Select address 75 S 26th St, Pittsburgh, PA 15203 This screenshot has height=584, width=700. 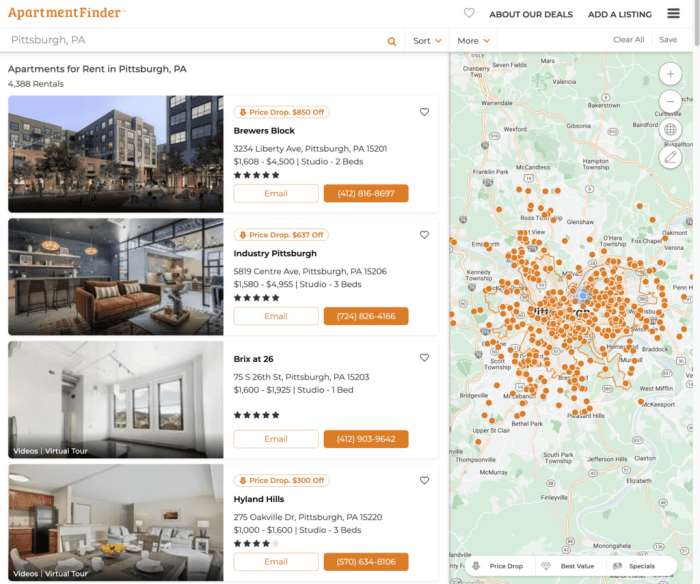click(x=301, y=377)
